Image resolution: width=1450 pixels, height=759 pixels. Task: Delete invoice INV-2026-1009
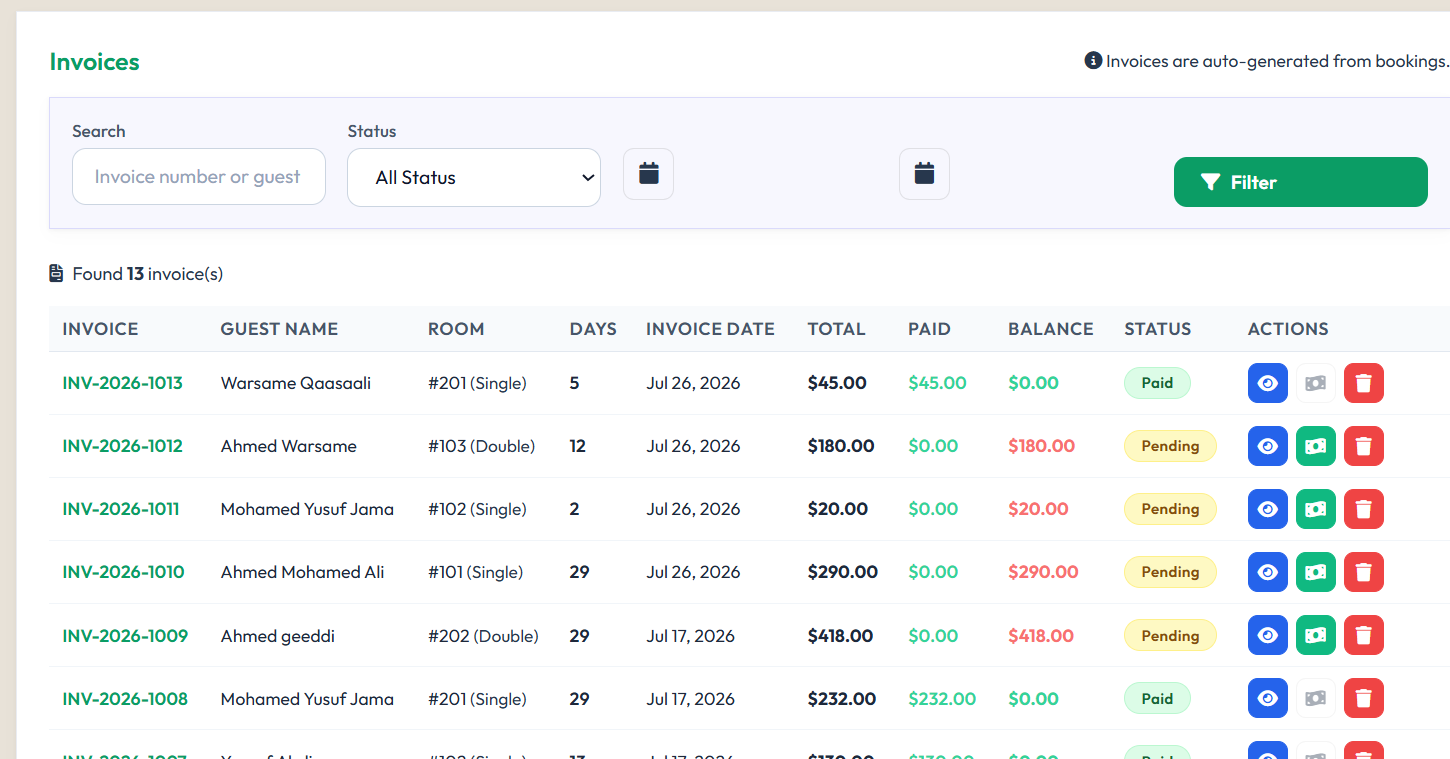click(x=1364, y=635)
